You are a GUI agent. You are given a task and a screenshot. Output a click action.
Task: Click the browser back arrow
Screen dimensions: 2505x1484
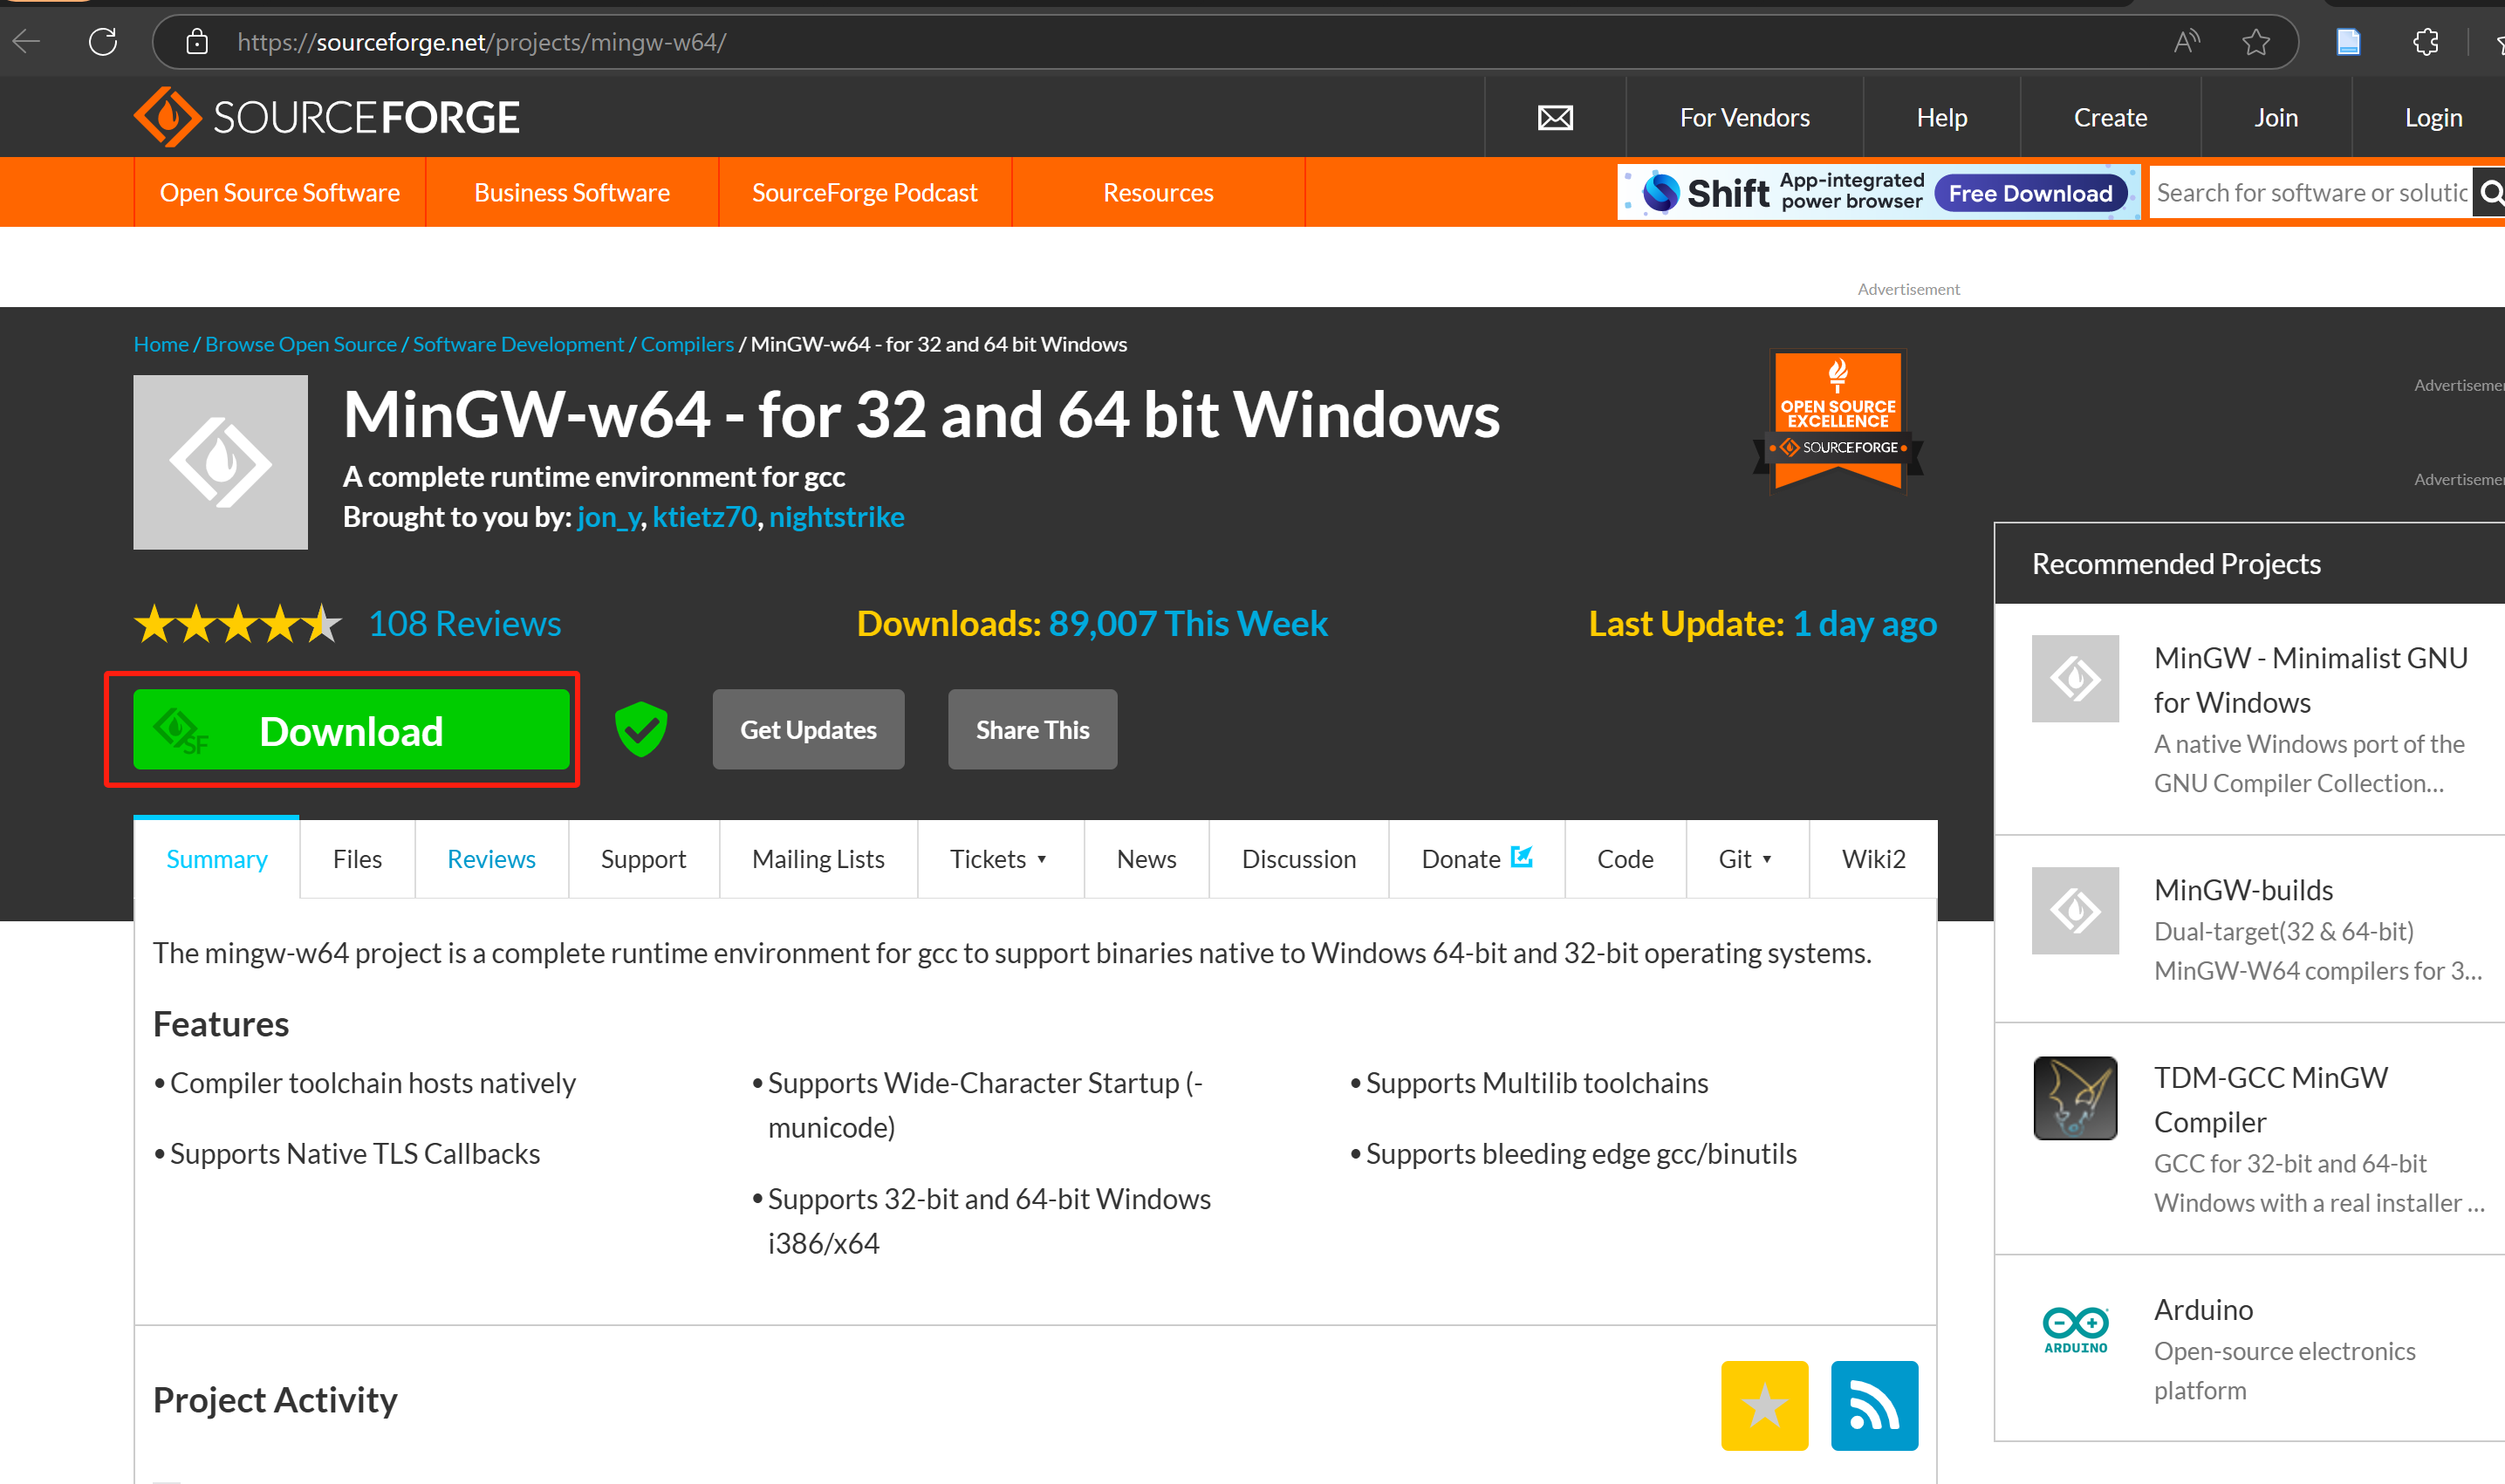point(27,42)
